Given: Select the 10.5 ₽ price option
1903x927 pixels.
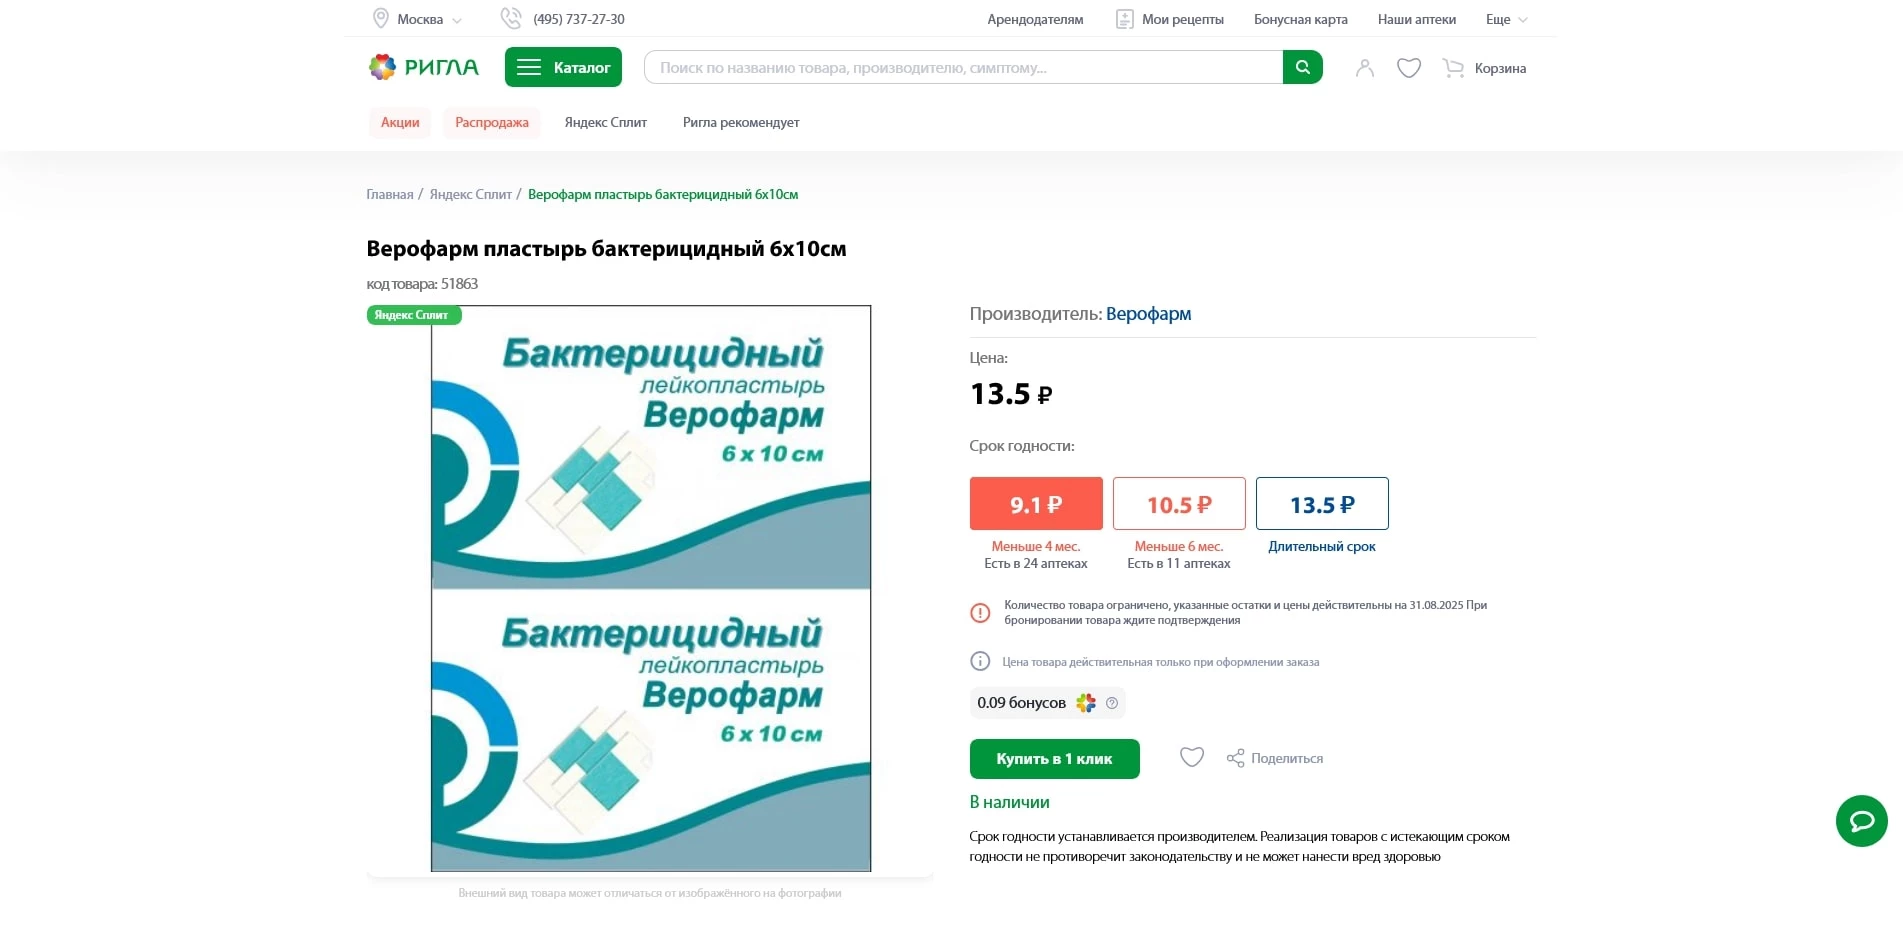Looking at the screenshot, I should (1178, 503).
